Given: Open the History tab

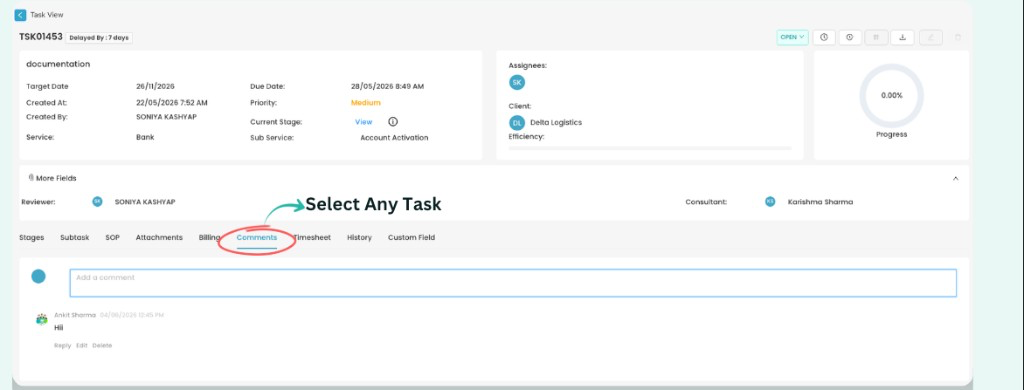Looking at the screenshot, I should click(359, 238).
